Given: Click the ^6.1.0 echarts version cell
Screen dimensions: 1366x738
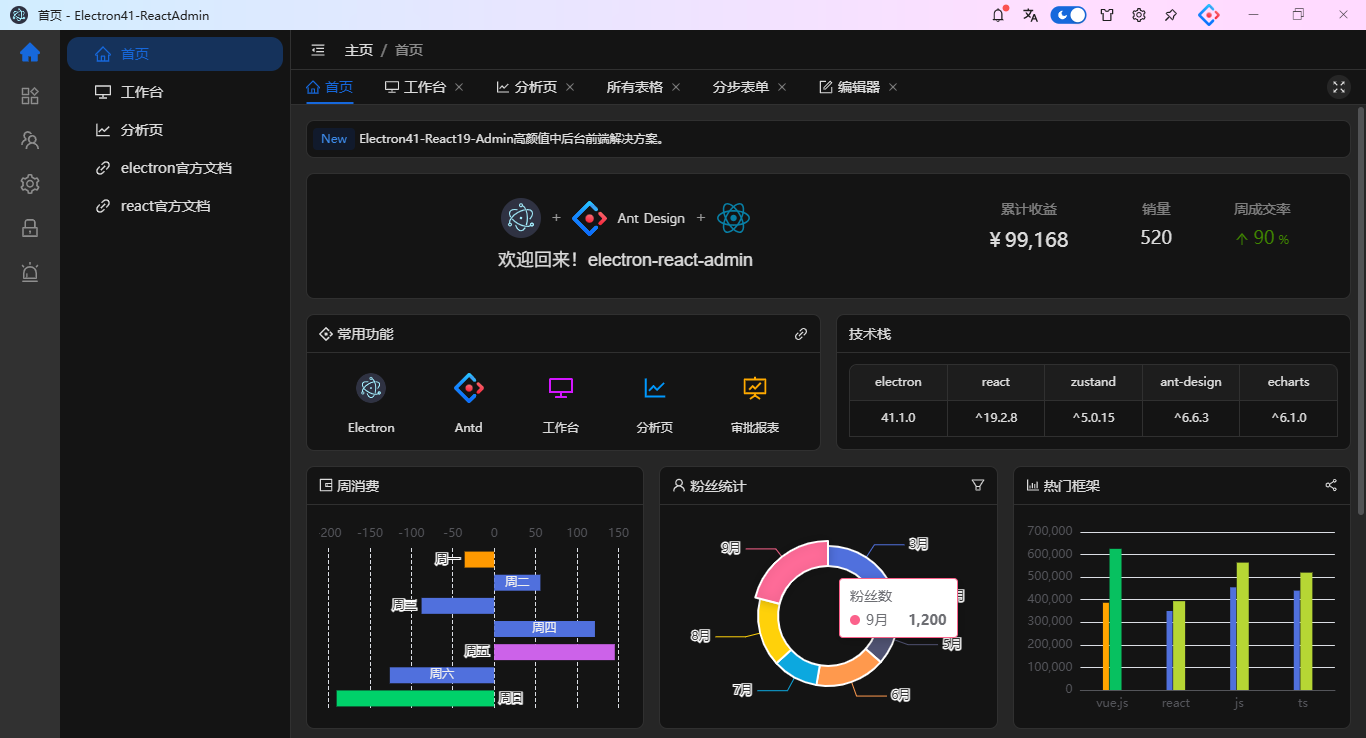Looking at the screenshot, I should click(1289, 418).
